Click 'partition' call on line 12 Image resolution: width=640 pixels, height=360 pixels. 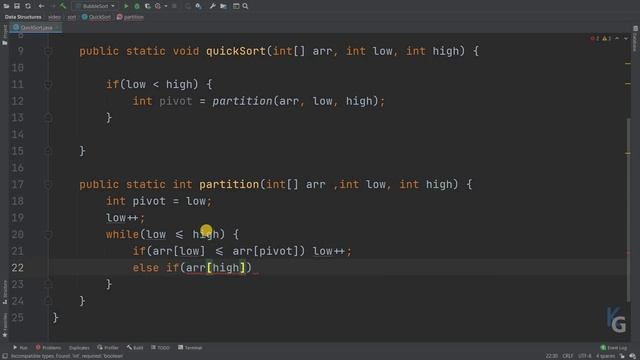(242, 101)
